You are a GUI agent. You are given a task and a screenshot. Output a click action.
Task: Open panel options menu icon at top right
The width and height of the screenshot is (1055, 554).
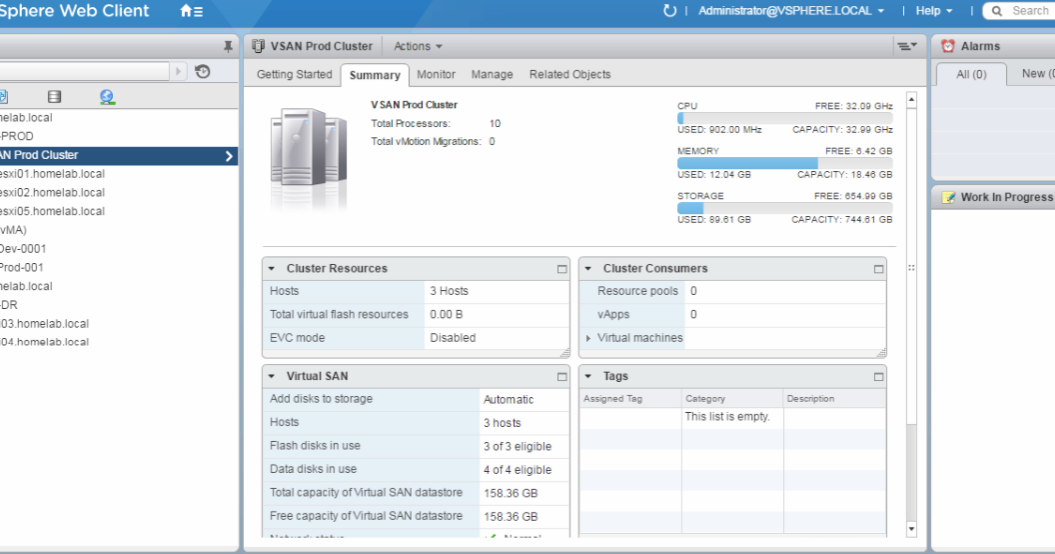[906, 46]
